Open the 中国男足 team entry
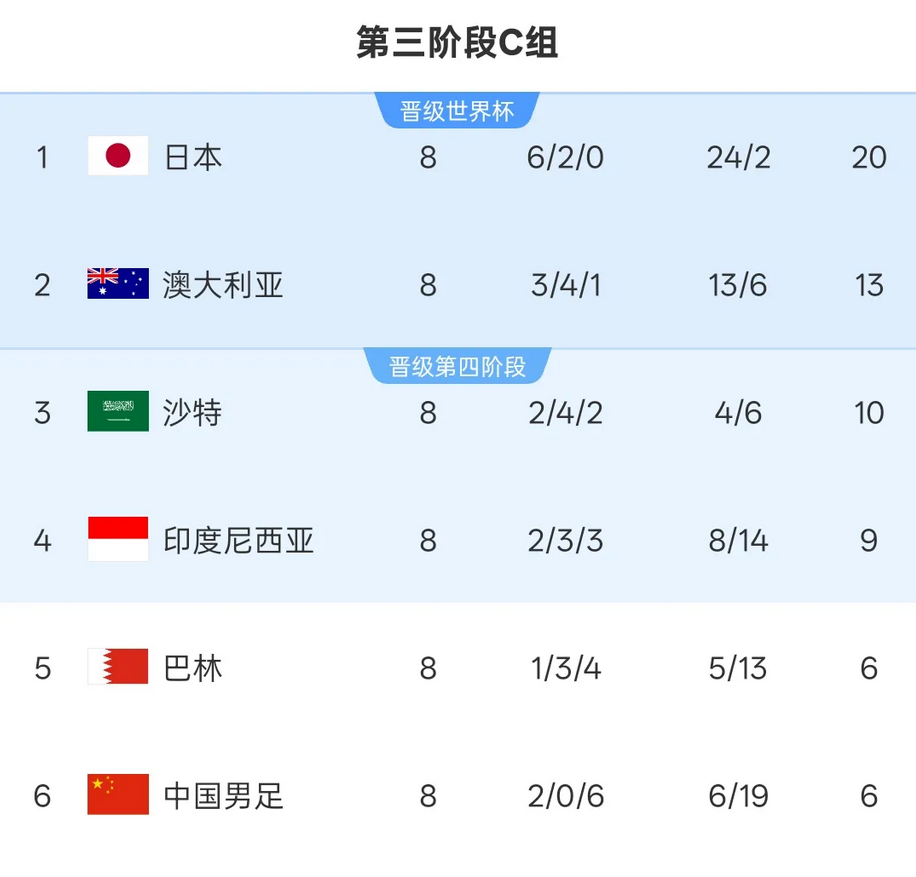This screenshot has height=877, width=916. (x=224, y=796)
